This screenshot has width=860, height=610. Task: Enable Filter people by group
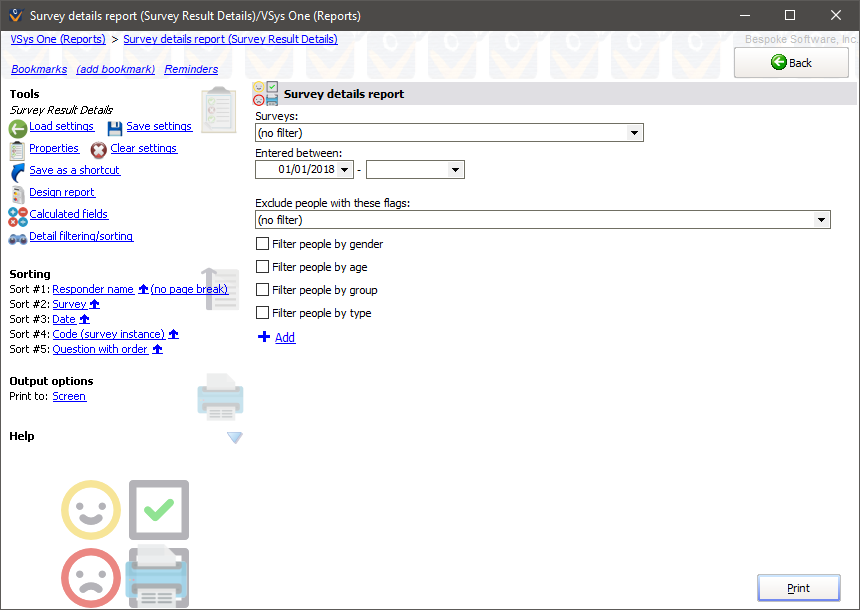262,289
